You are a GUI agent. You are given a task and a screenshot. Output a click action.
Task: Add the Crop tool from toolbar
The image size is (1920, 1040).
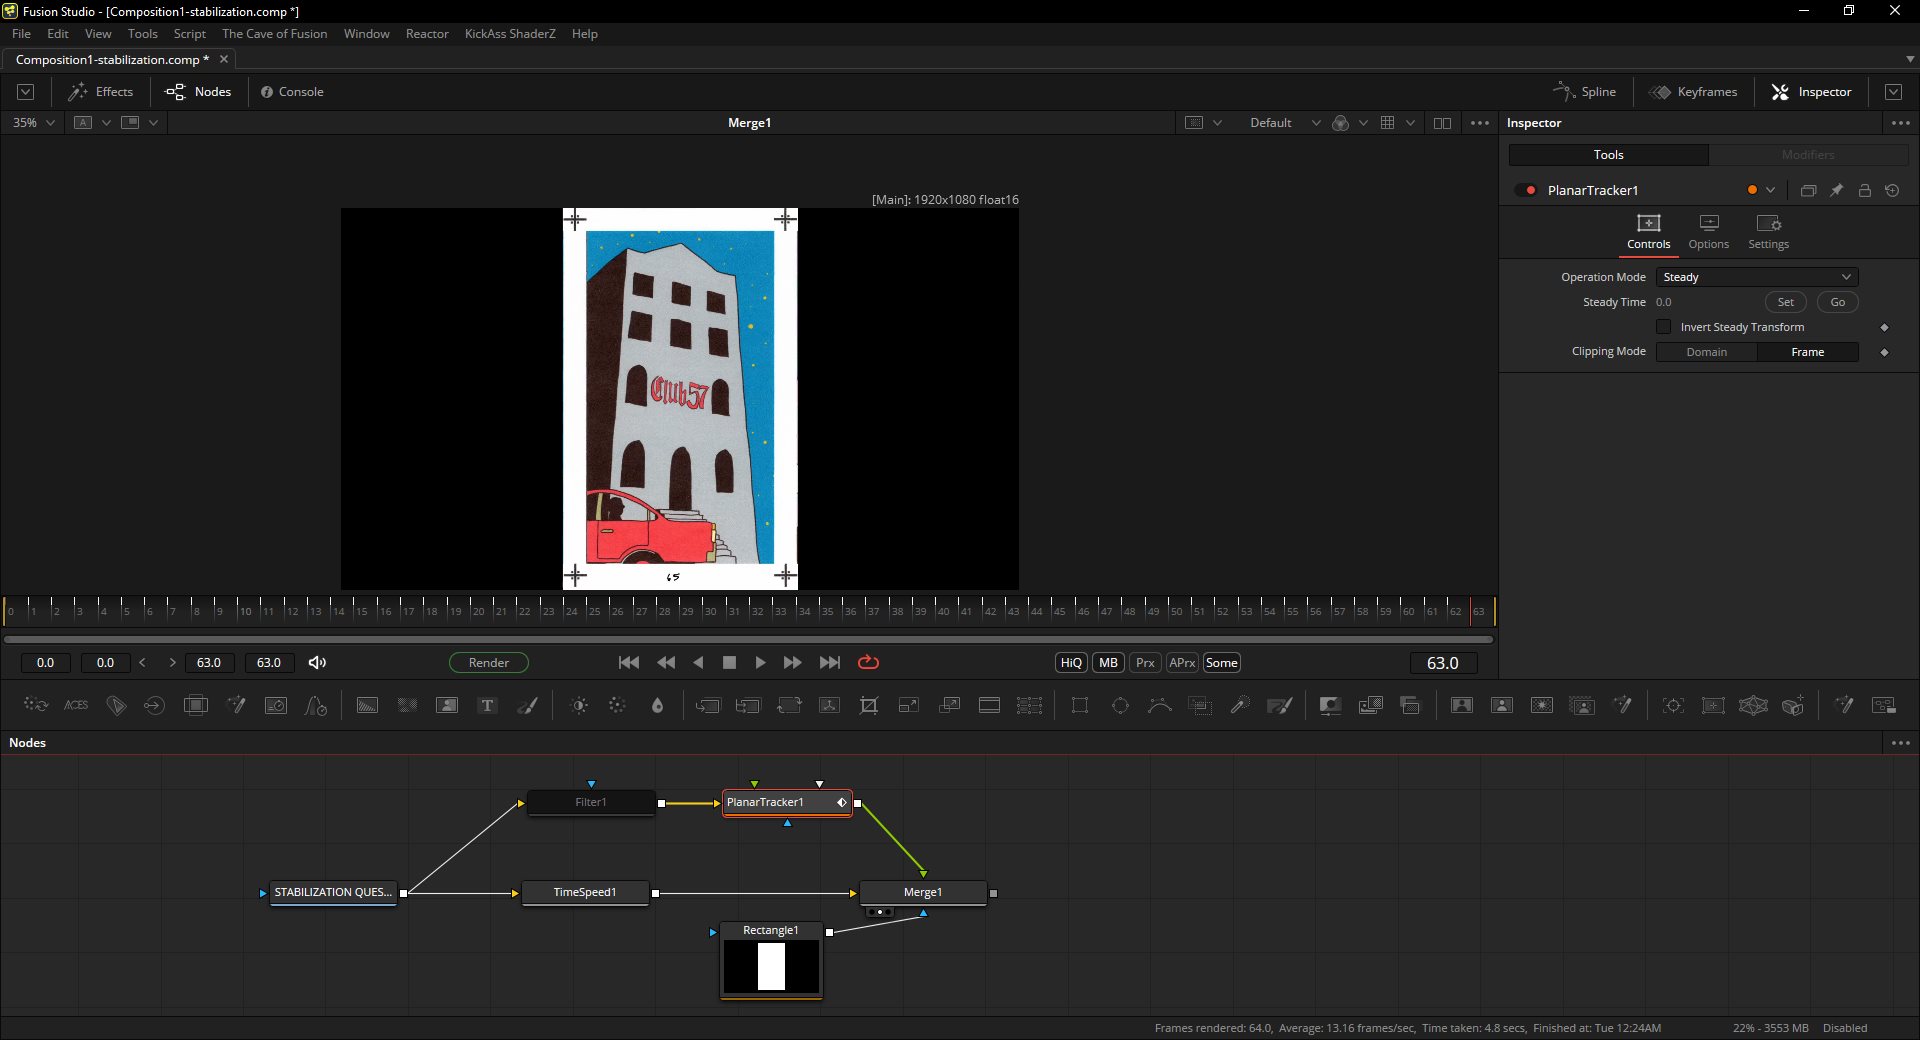[869, 705]
